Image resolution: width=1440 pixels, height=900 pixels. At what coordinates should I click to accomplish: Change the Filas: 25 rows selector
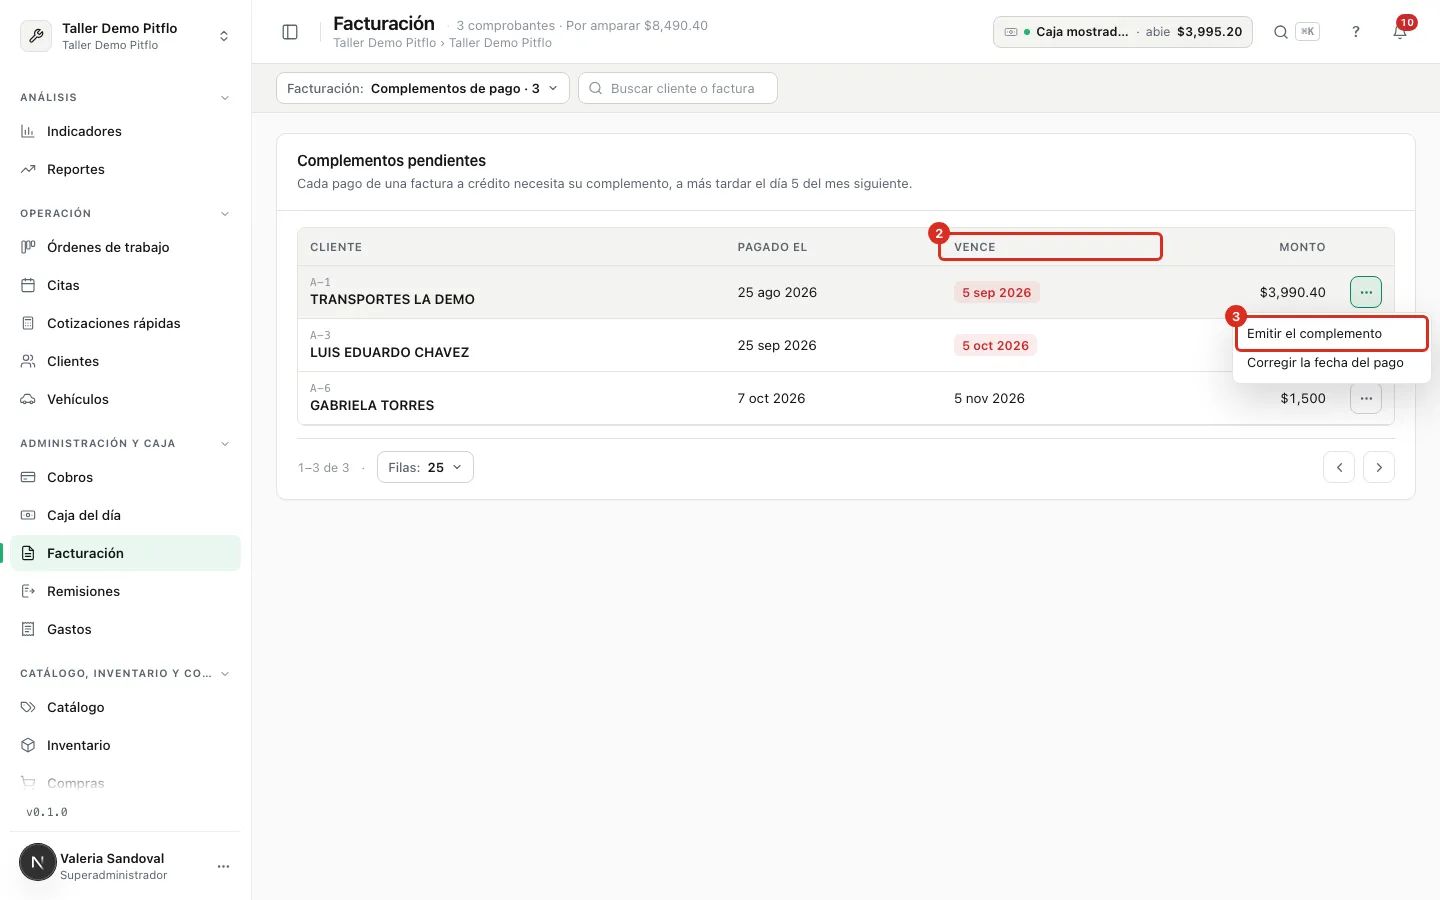click(425, 467)
